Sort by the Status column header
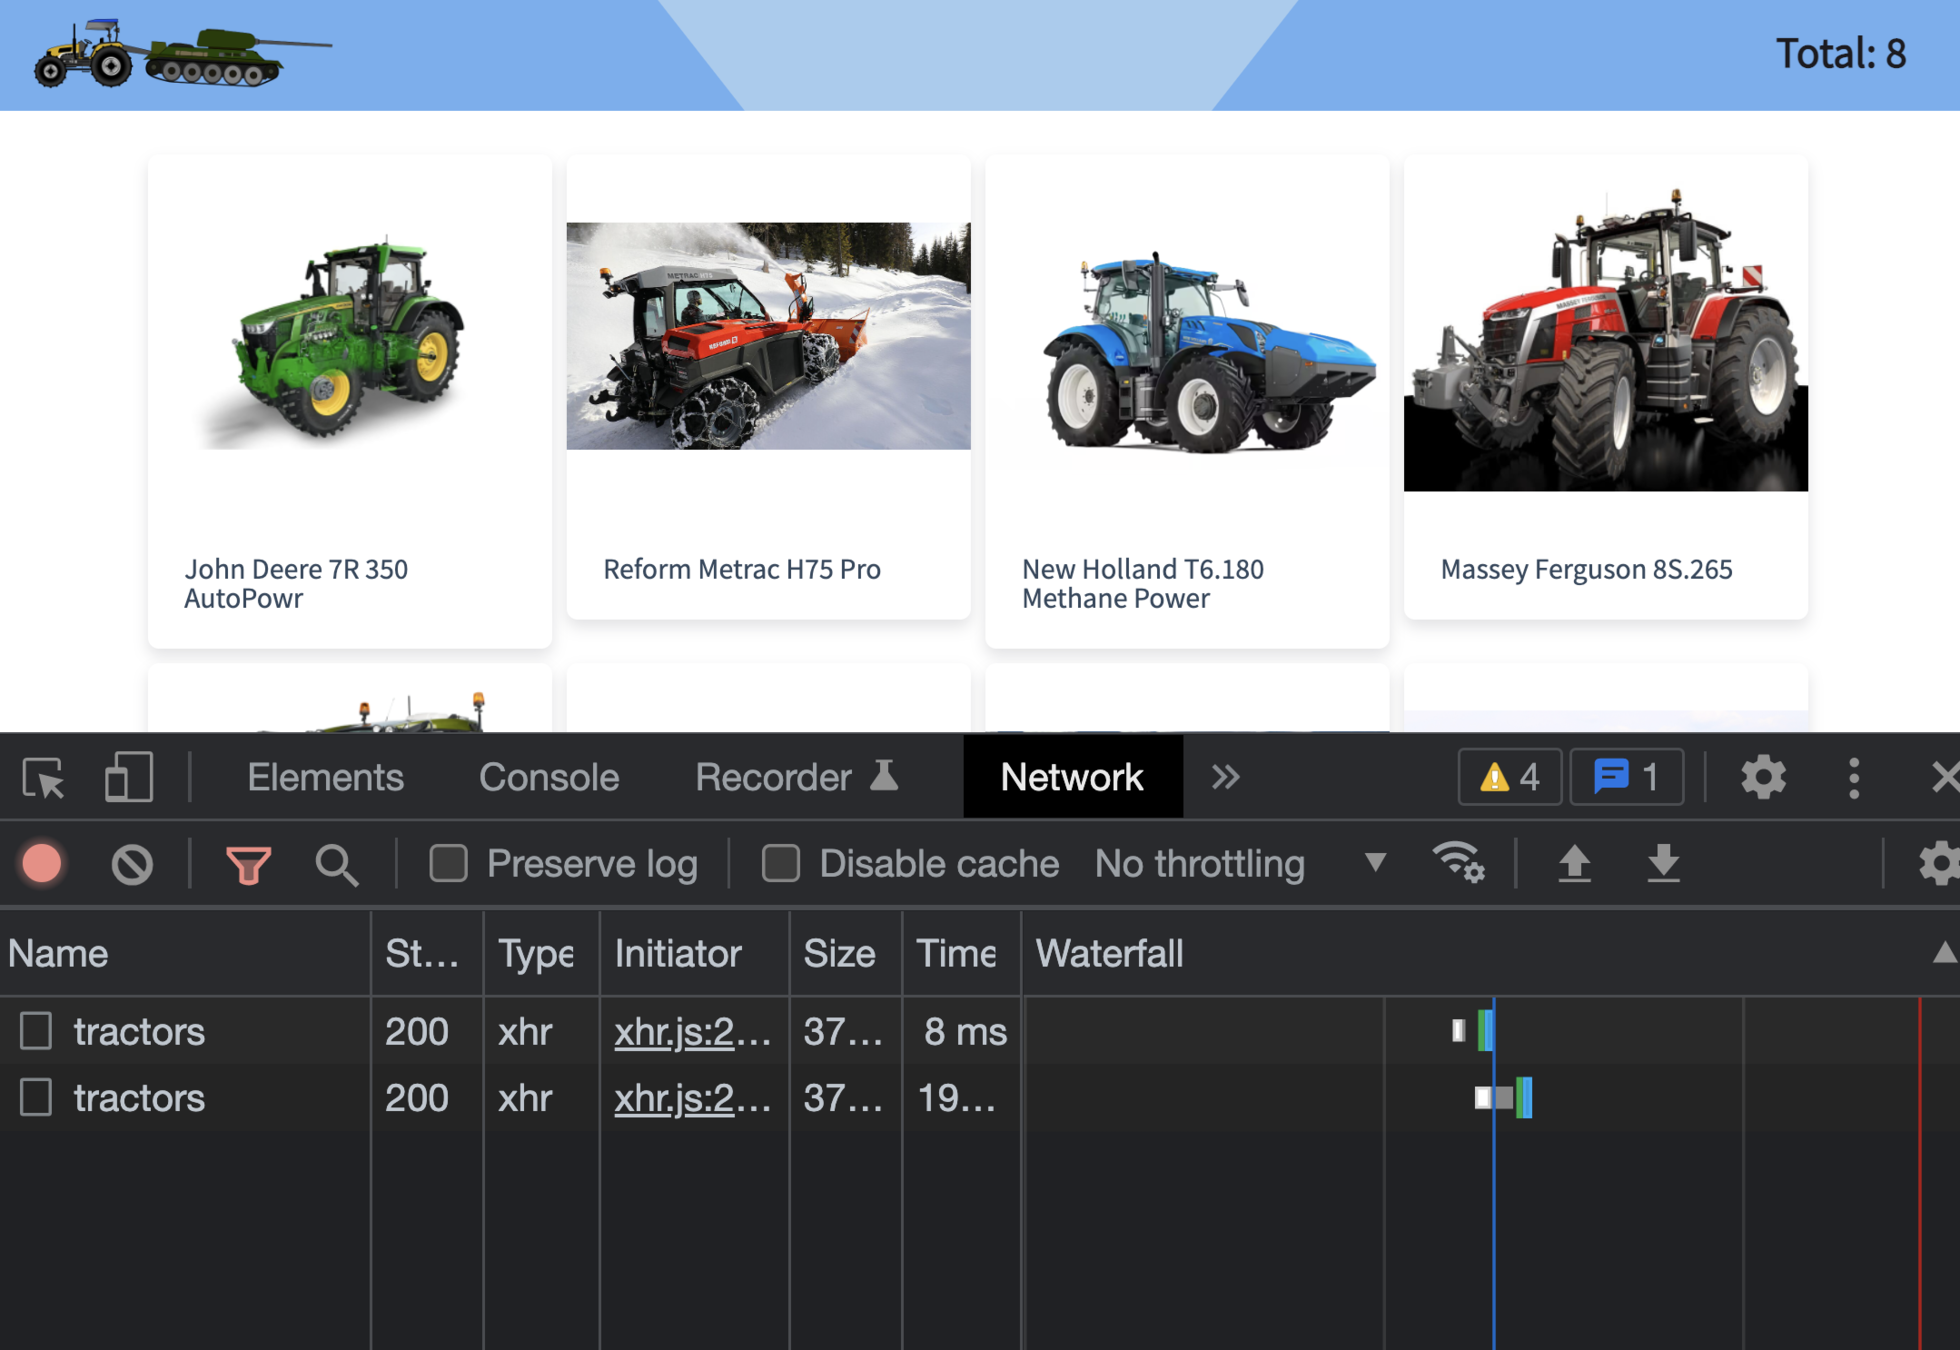The height and width of the screenshot is (1350, 1960). 427,953
